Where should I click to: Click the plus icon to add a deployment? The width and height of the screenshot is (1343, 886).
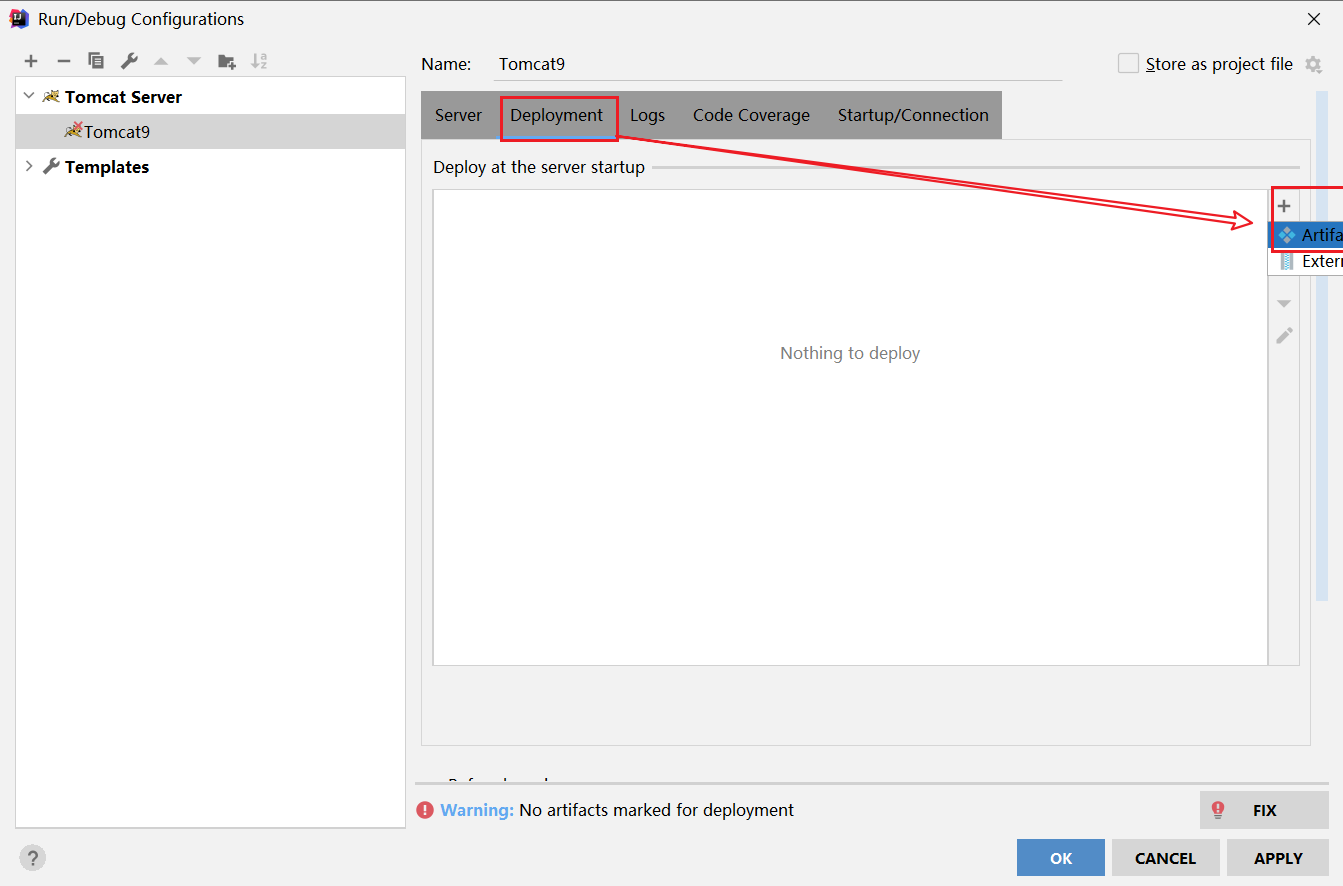click(x=1284, y=206)
